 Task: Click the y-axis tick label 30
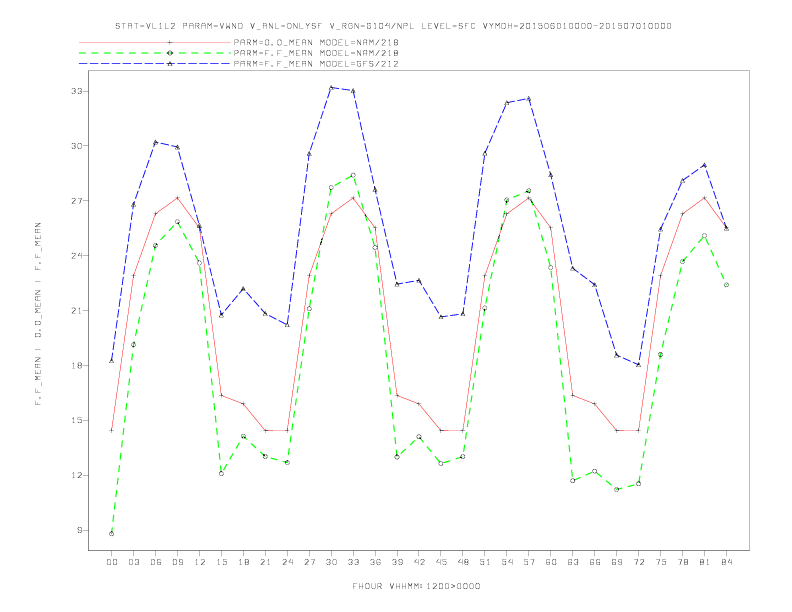[76, 146]
